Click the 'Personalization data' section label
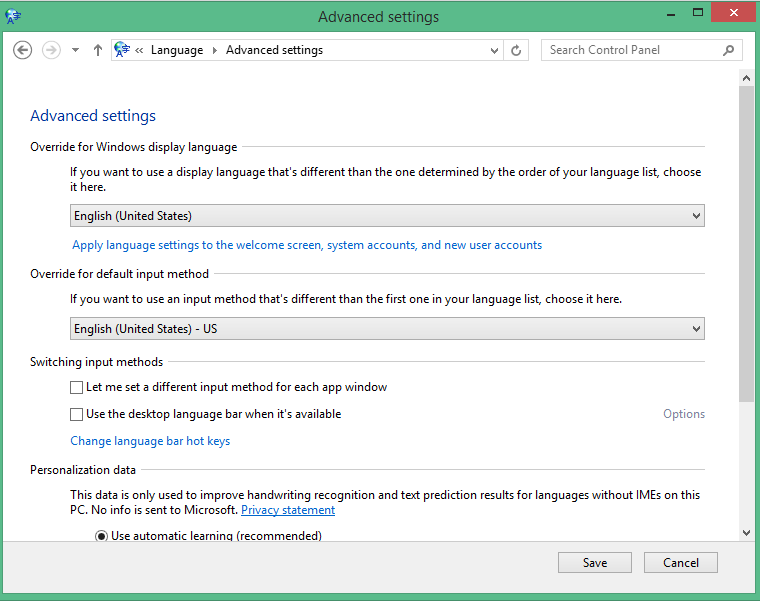The image size is (760, 601). (83, 470)
